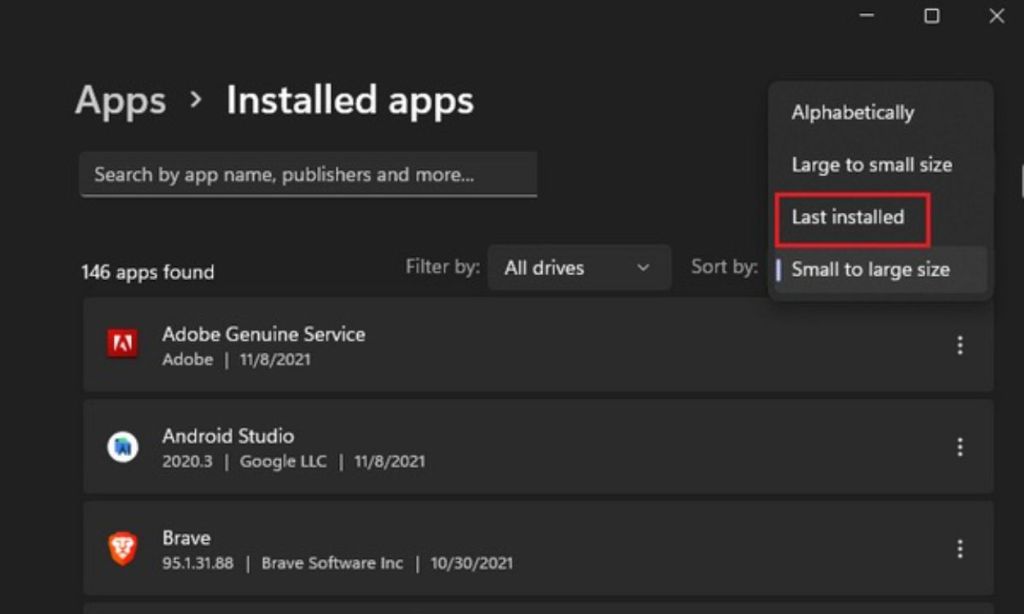Open more options for Adobe Genuine Service
The width and height of the screenshot is (1024, 614).
(x=959, y=345)
